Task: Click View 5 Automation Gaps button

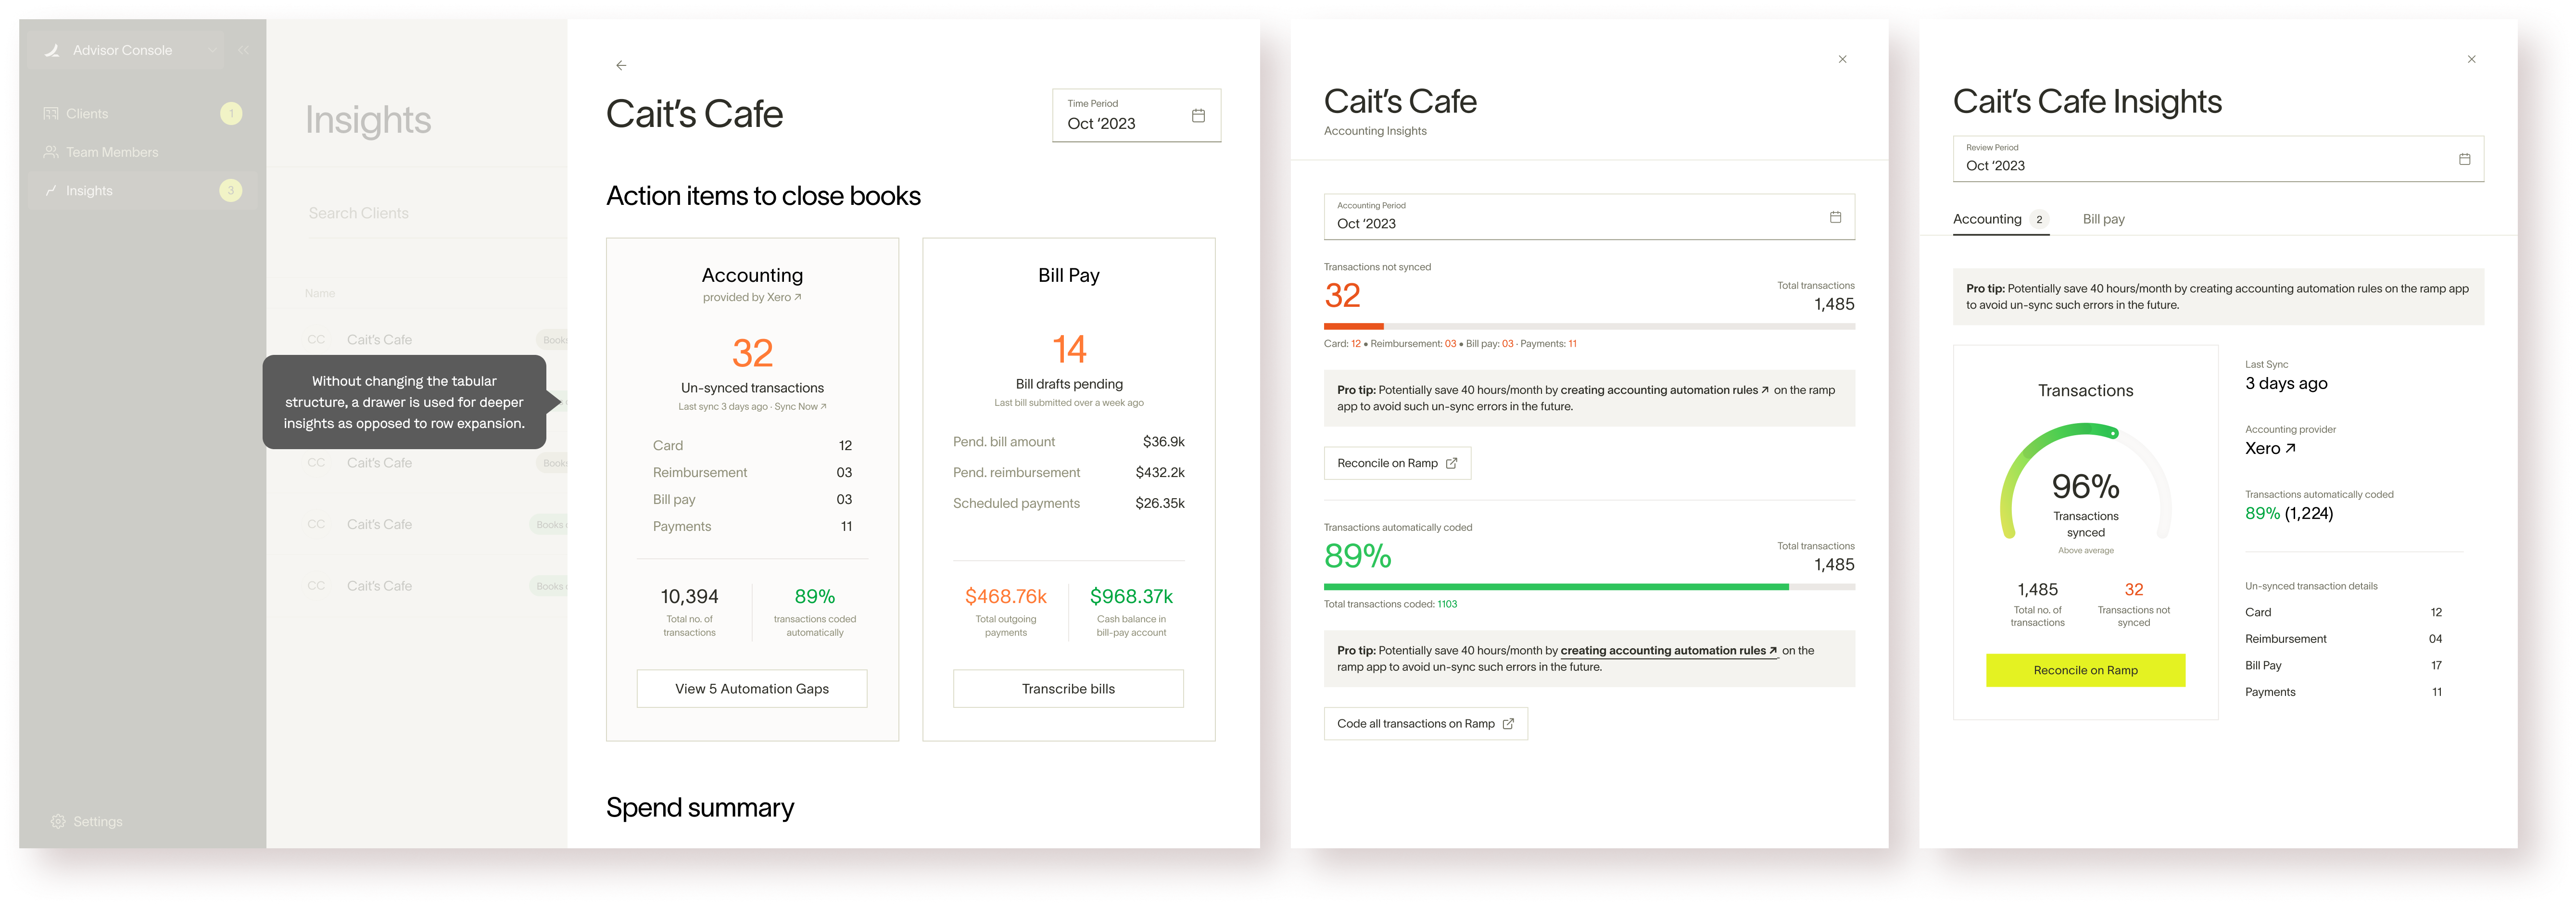Action: (x=752, y=688)
